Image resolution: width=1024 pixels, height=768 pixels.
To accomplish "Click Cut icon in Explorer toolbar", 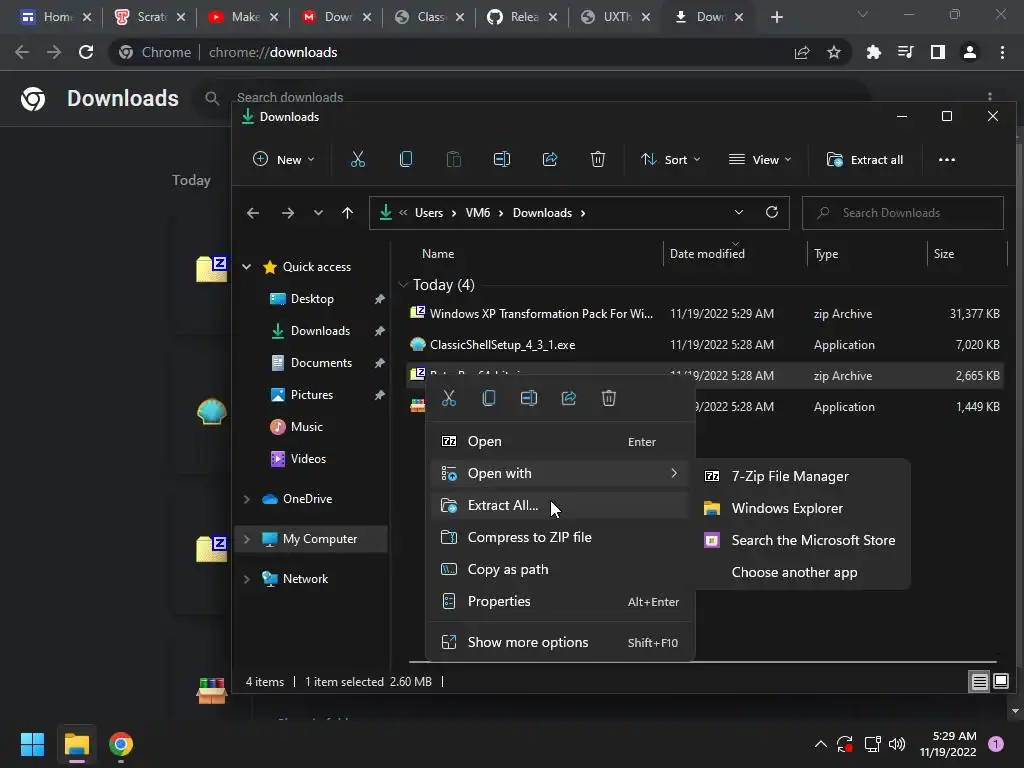I will pyautogui.click(x=358, y=159).
